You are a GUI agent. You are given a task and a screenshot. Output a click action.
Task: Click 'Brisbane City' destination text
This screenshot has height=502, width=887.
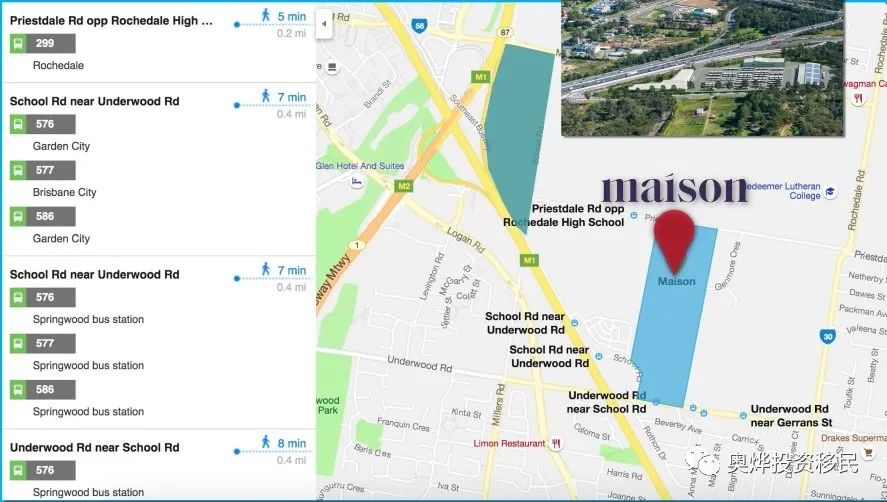coord(64,192)
